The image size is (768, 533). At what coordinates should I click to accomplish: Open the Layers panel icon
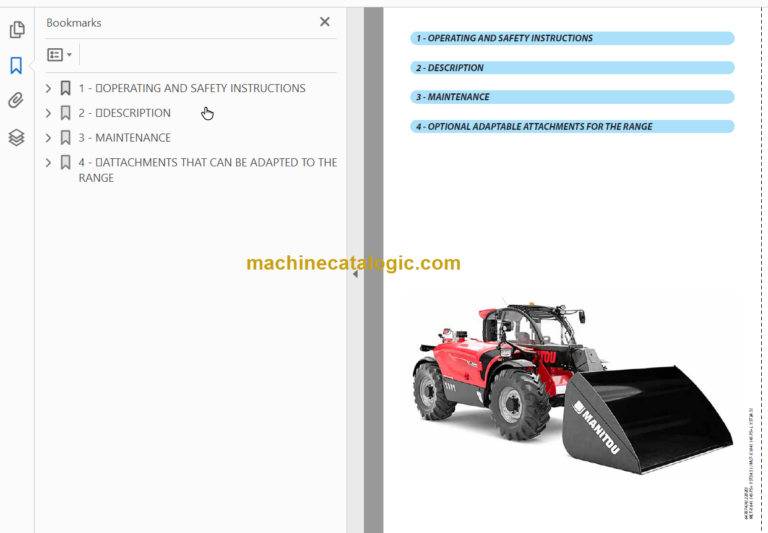point(16,138)
